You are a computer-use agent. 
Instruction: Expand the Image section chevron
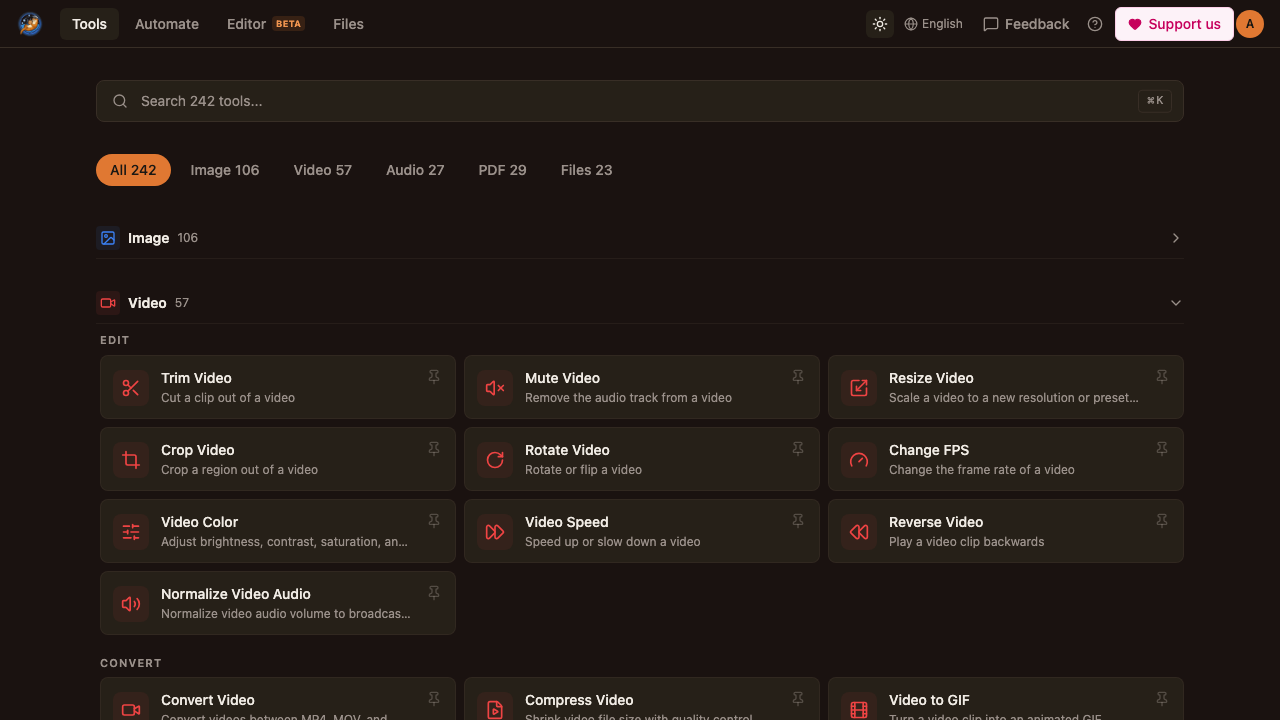click(1176, 238)
